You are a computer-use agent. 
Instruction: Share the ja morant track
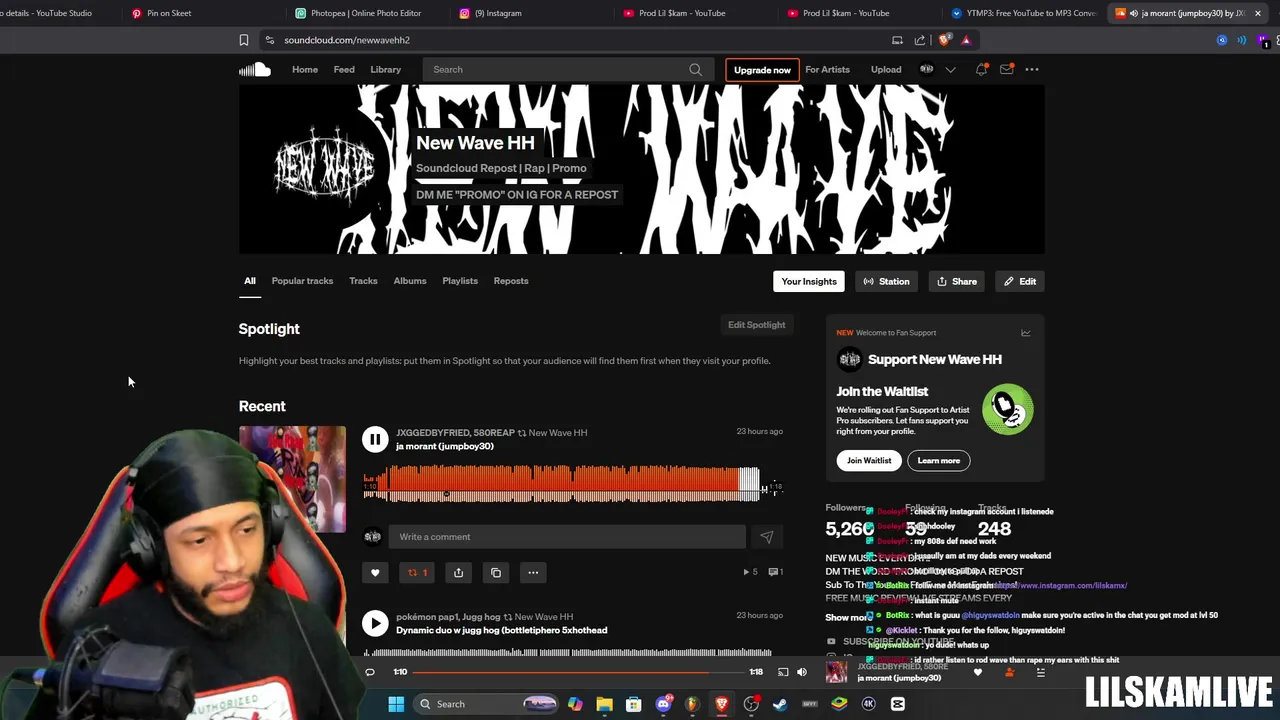pos(458,573)
